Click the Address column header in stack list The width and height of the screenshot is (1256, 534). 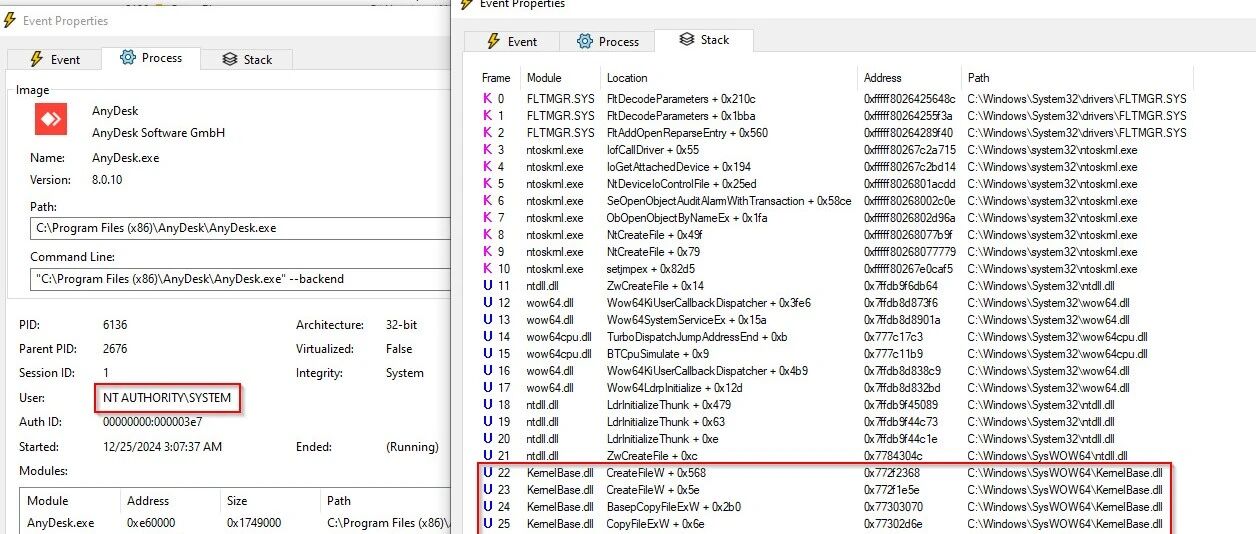[882, 77]
